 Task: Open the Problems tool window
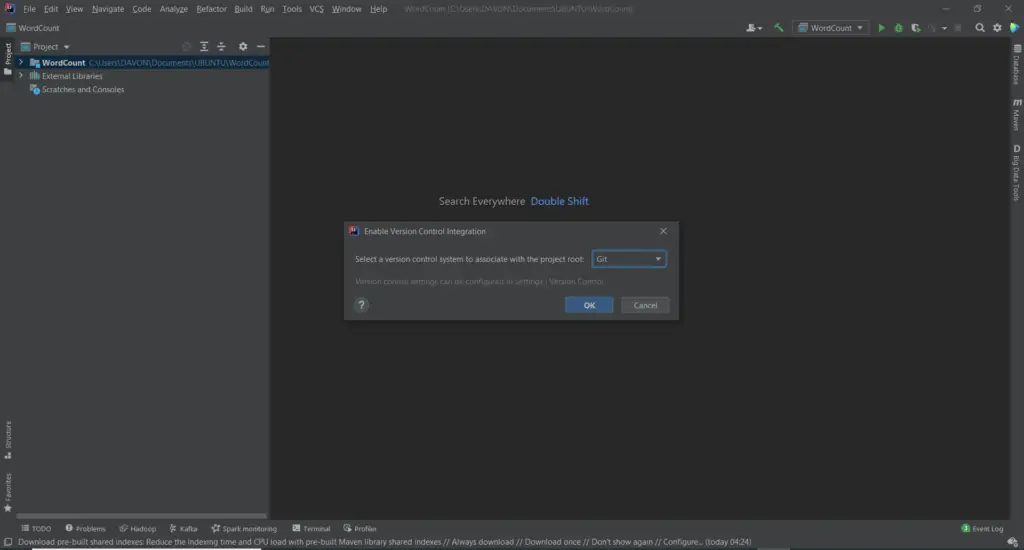tap(85, 528)
